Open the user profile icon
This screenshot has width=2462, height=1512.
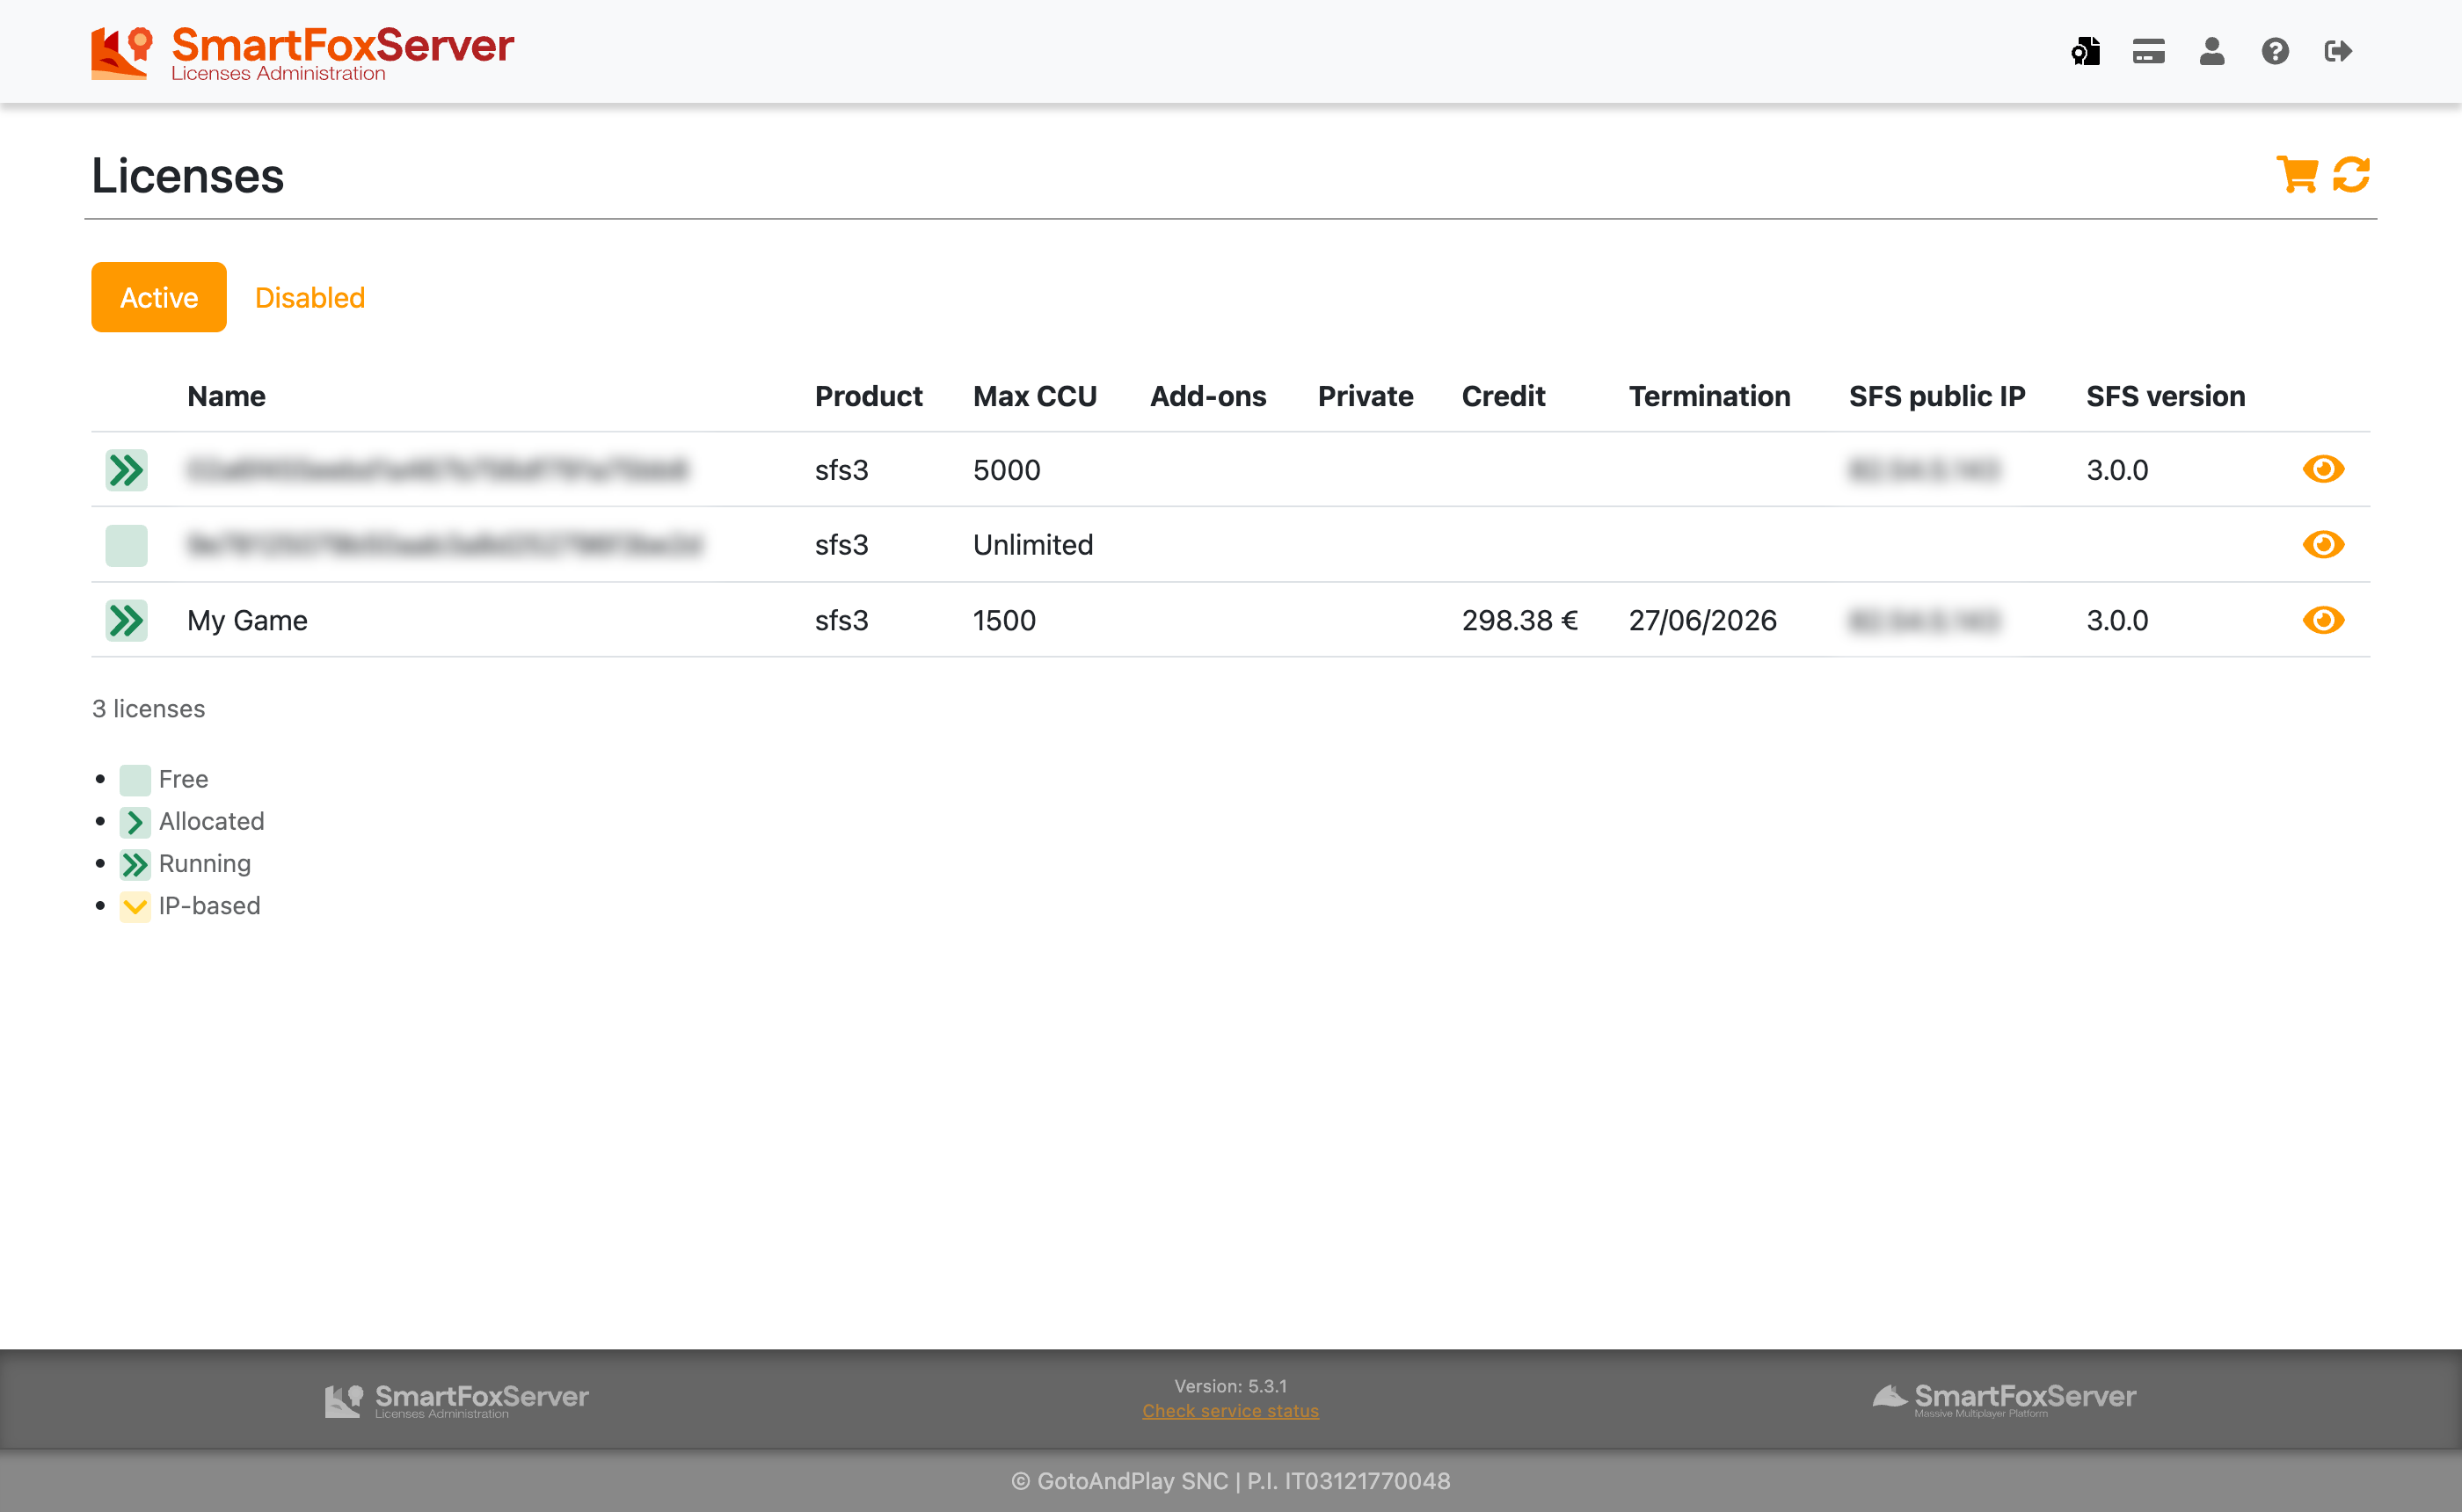coord(2212,51)
